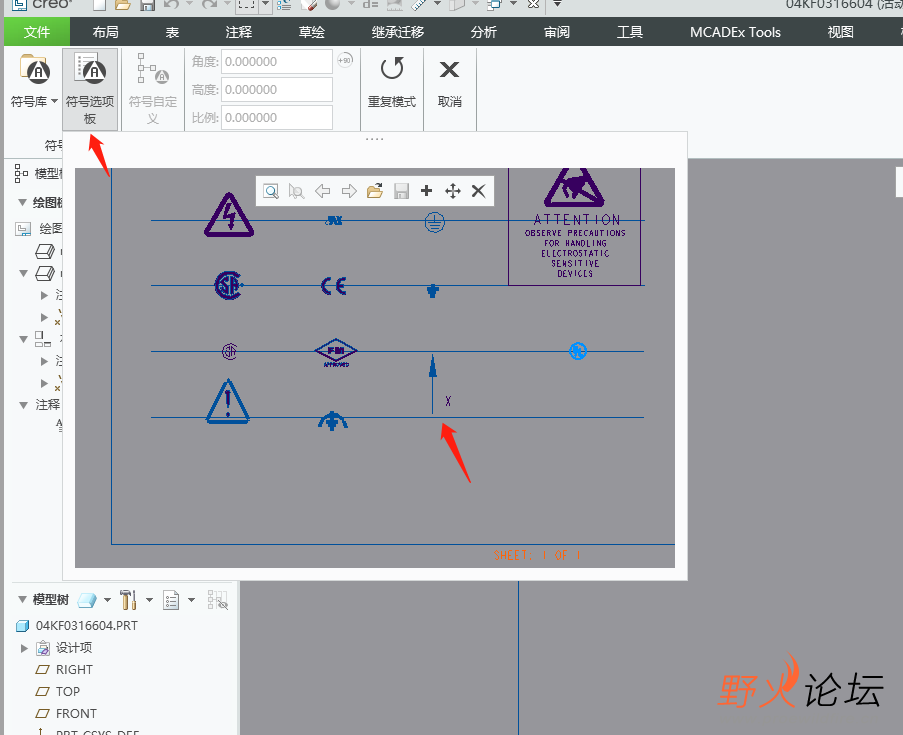Select the FRONT datum plane
The width and height of the screenshot is (903, 735).
coord(76,713)
